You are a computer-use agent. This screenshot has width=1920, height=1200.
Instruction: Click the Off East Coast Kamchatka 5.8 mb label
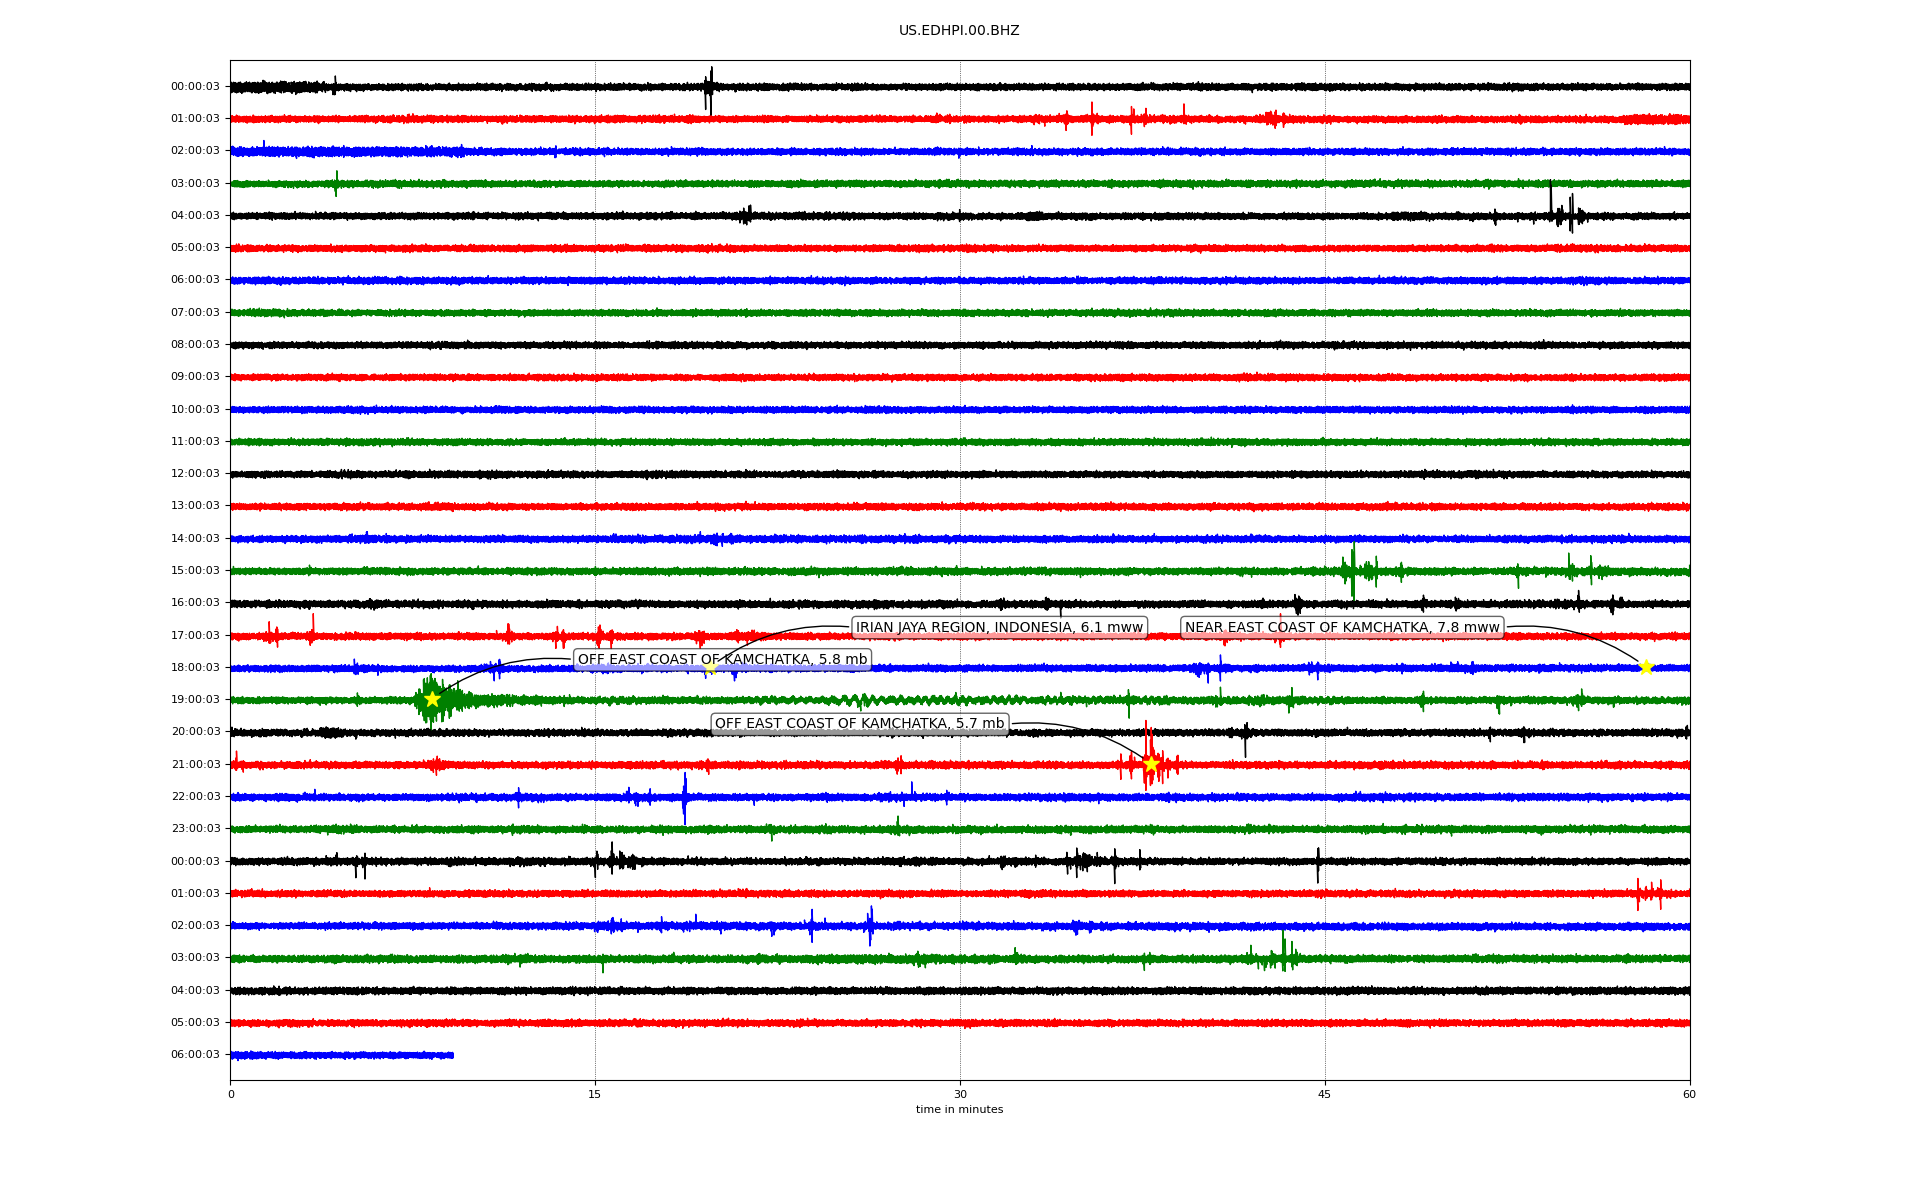click(722, 659)
